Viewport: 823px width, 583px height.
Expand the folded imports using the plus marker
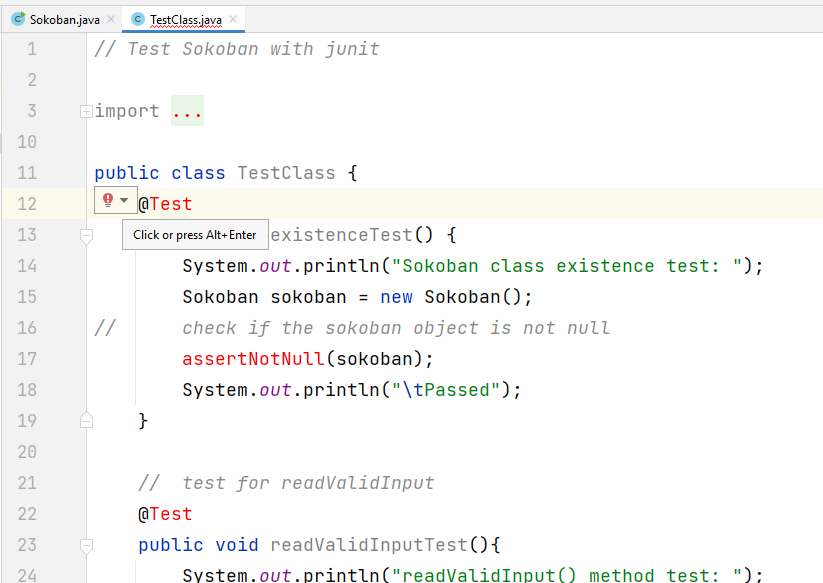pos(86,111)
